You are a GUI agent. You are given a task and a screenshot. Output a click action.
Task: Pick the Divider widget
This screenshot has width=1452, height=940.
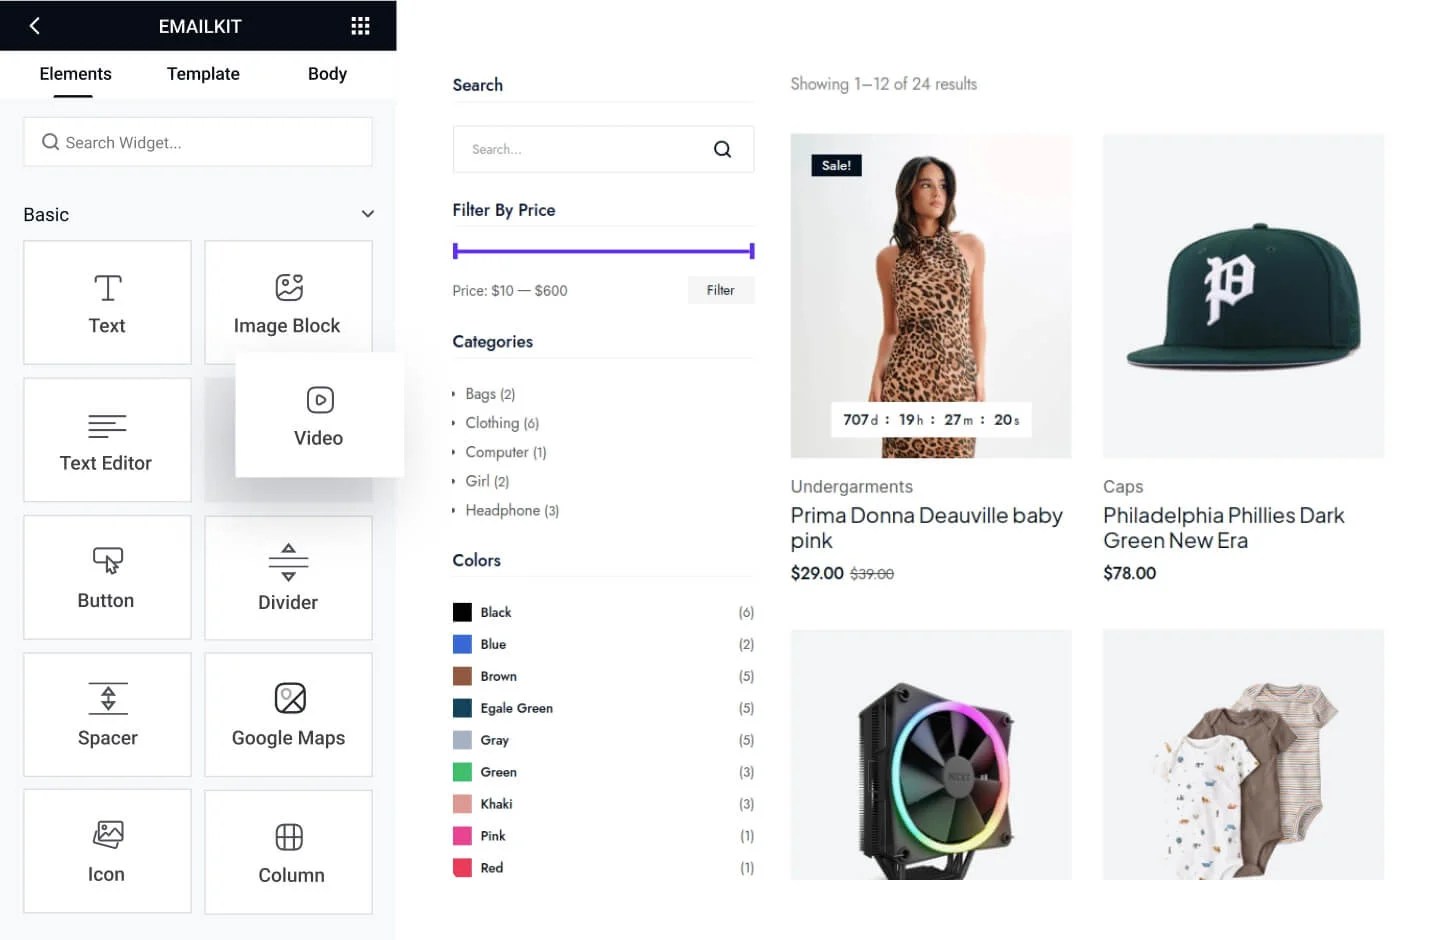(x=288, y=578)
